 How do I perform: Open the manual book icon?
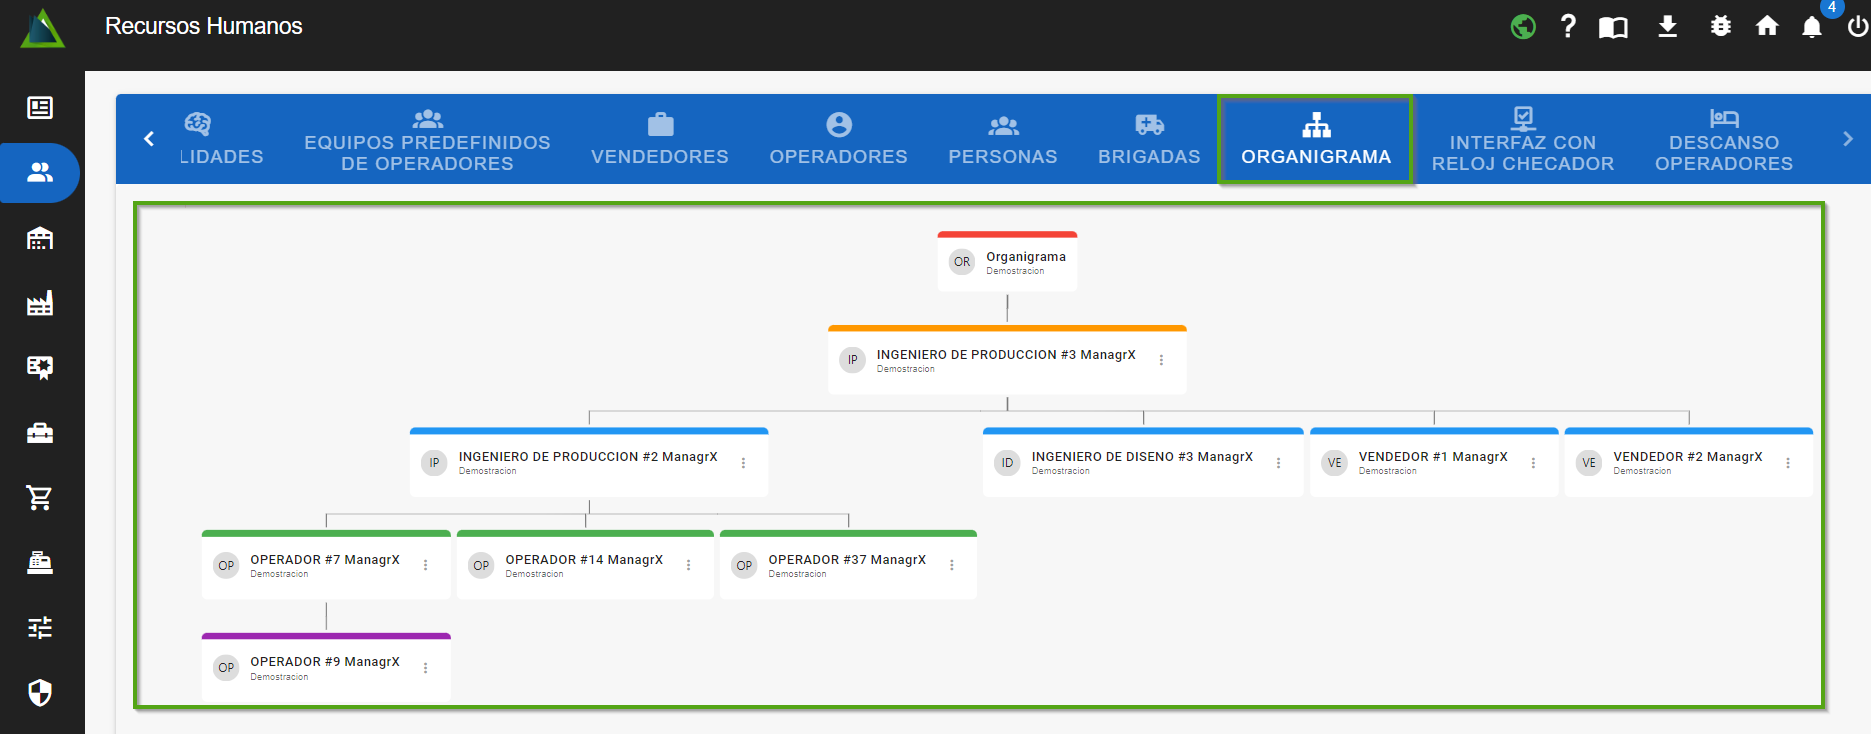pos(1613,27)
